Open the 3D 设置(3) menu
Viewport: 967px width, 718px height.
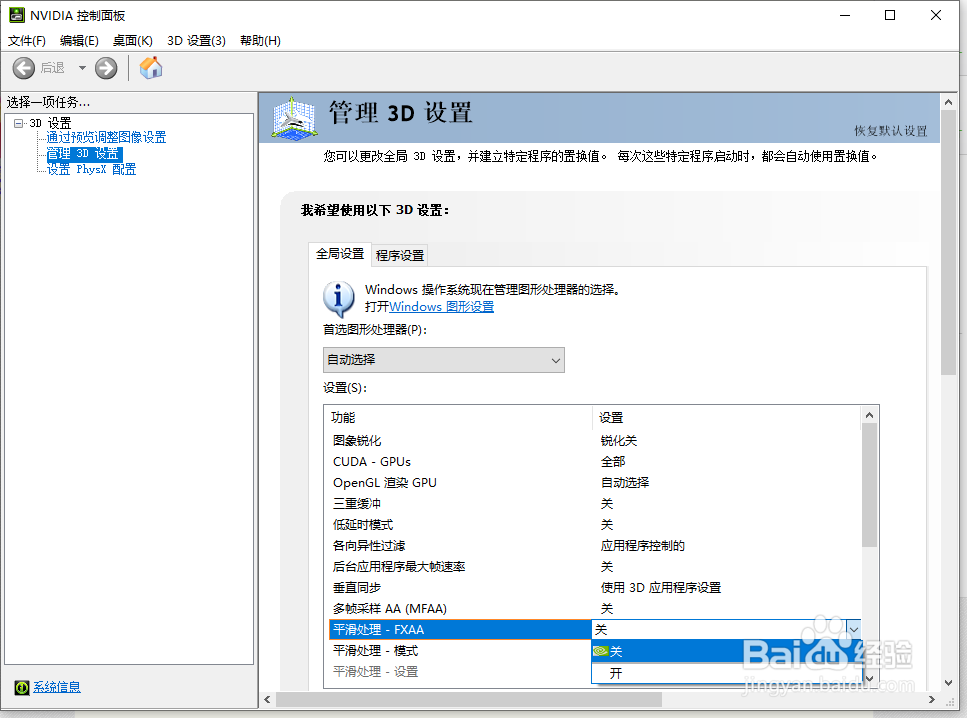(196, 41)
